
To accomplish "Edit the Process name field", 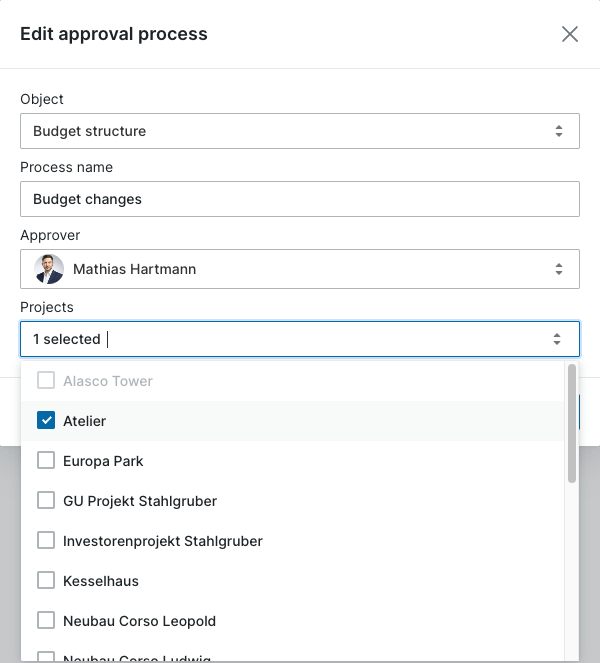I will (300, 199).
